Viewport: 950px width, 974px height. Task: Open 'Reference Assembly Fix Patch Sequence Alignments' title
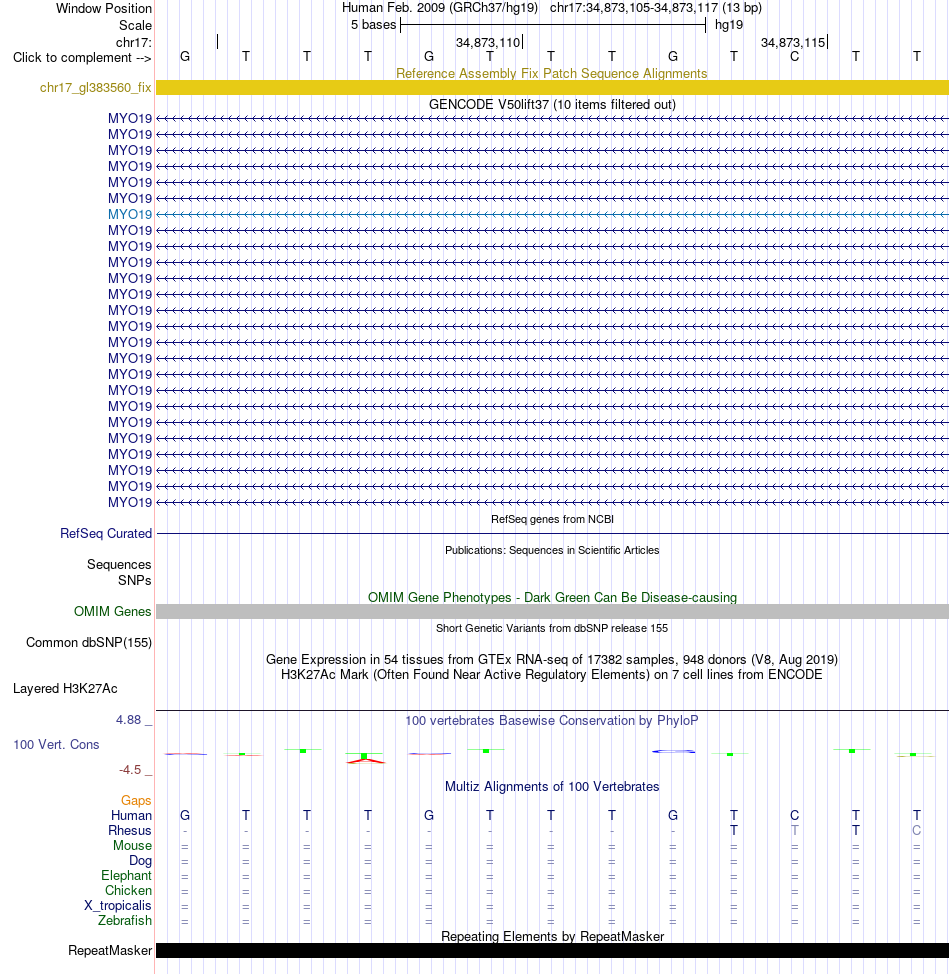[x=552, y=73]
